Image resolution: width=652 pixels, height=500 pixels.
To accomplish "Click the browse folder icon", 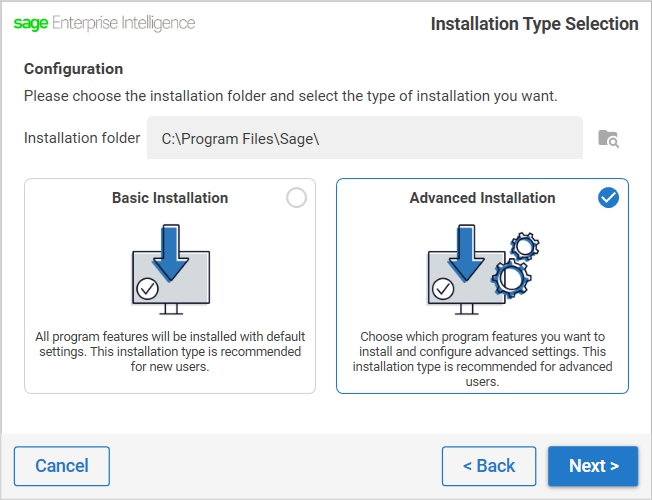I will click(x=608, y=139).
